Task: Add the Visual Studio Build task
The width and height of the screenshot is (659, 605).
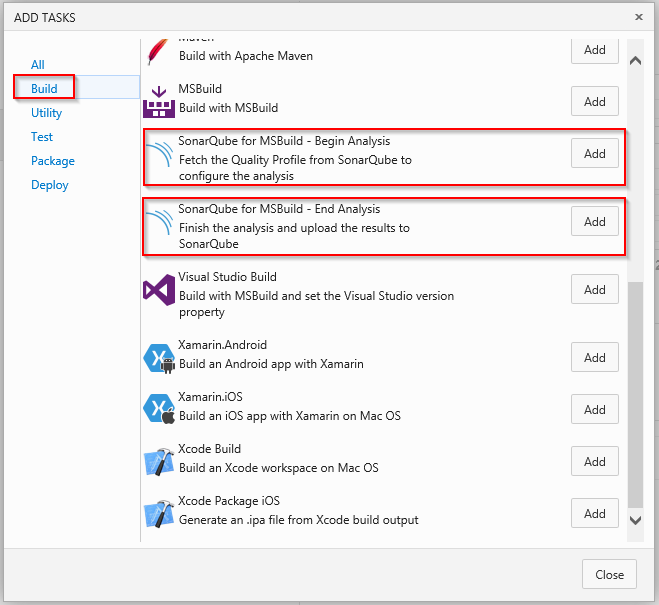Action: click(x=595, y=290)
